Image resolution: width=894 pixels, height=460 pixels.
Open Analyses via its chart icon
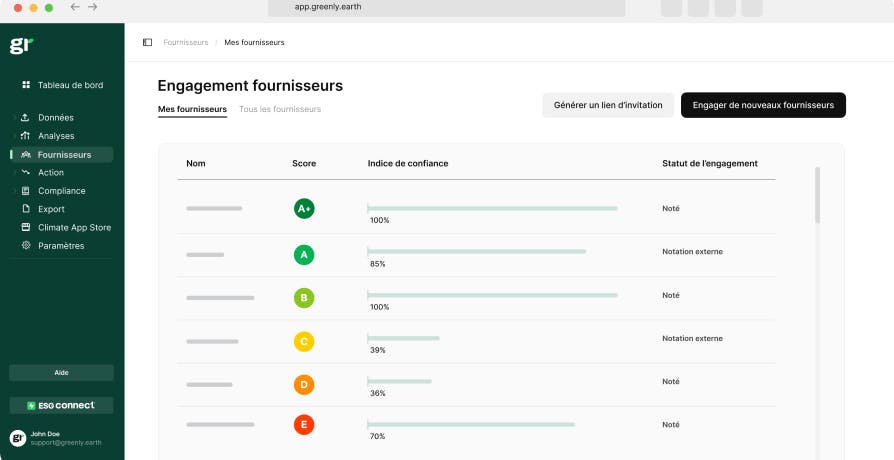pyautogui.click(x=26, y=136)
